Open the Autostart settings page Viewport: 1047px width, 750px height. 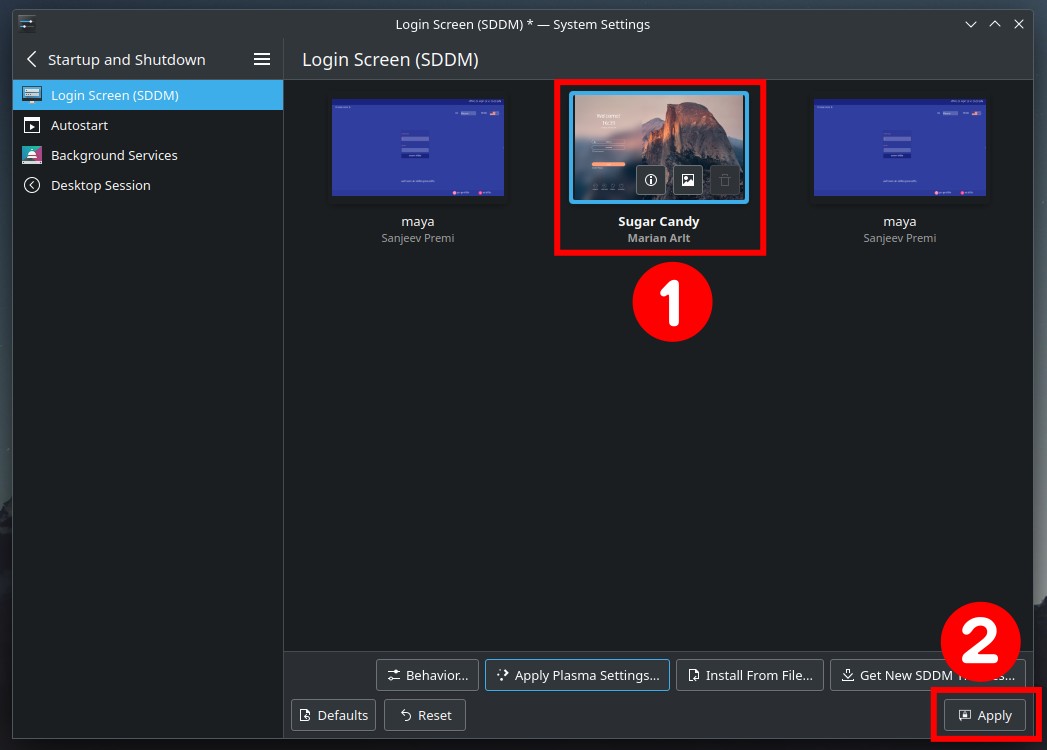click(148, 125)
